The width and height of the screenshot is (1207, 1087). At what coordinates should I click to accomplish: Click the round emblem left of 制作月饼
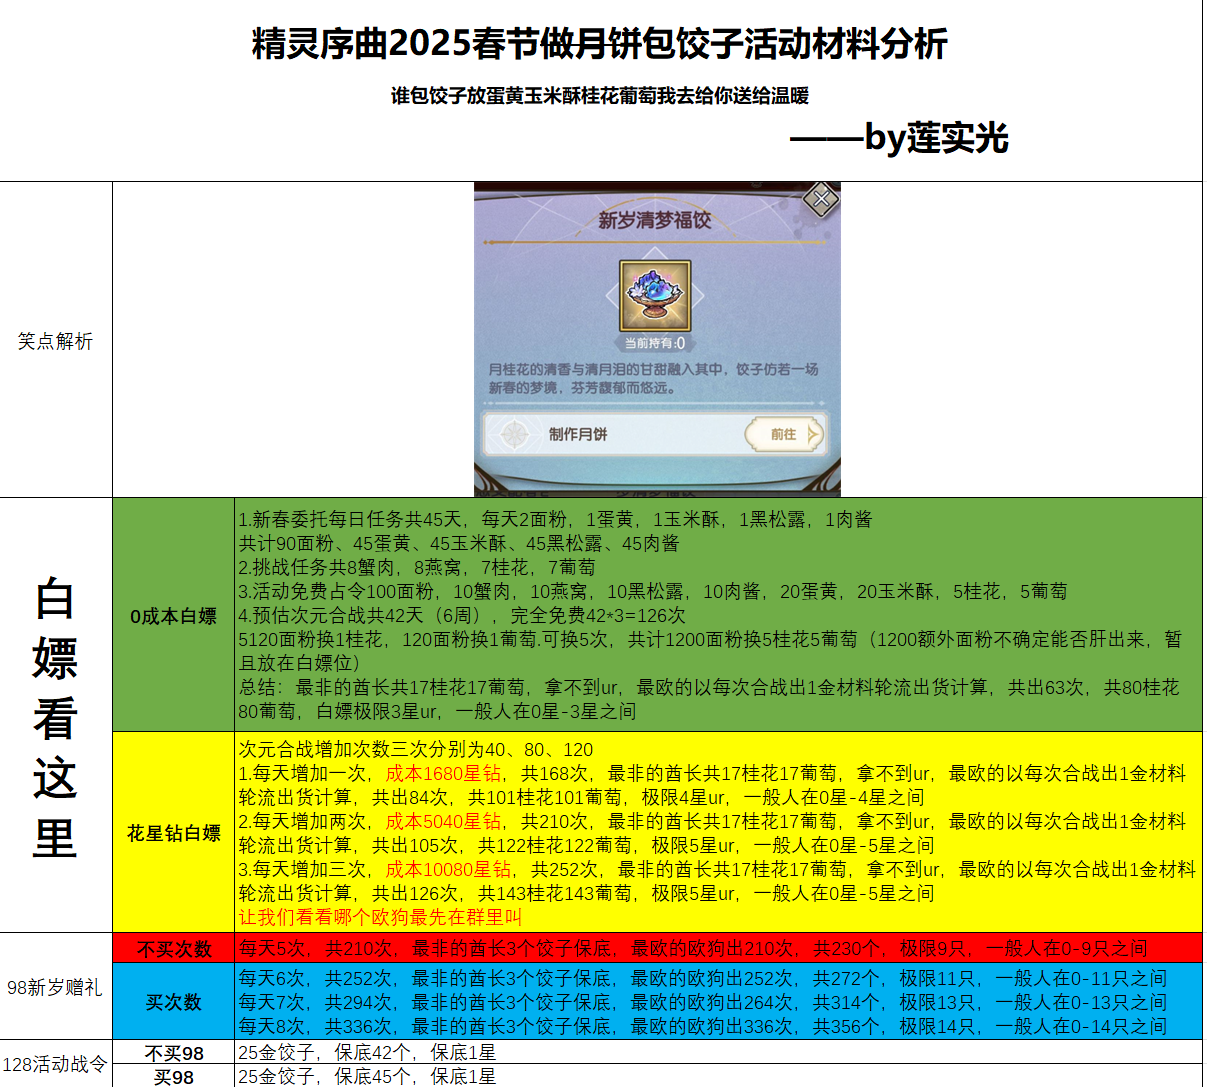point(515,434)
